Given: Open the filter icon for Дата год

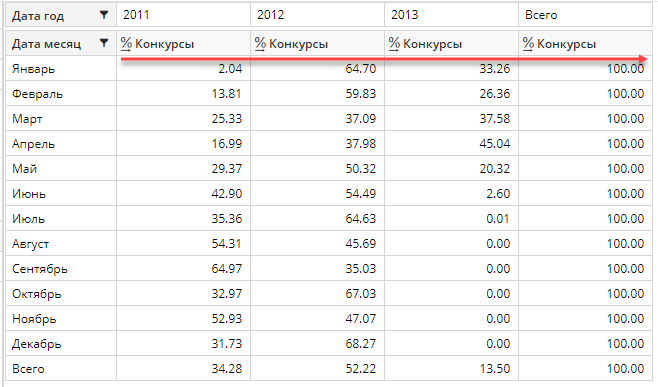Looking at the screenshot, I should tap(104, 15).
